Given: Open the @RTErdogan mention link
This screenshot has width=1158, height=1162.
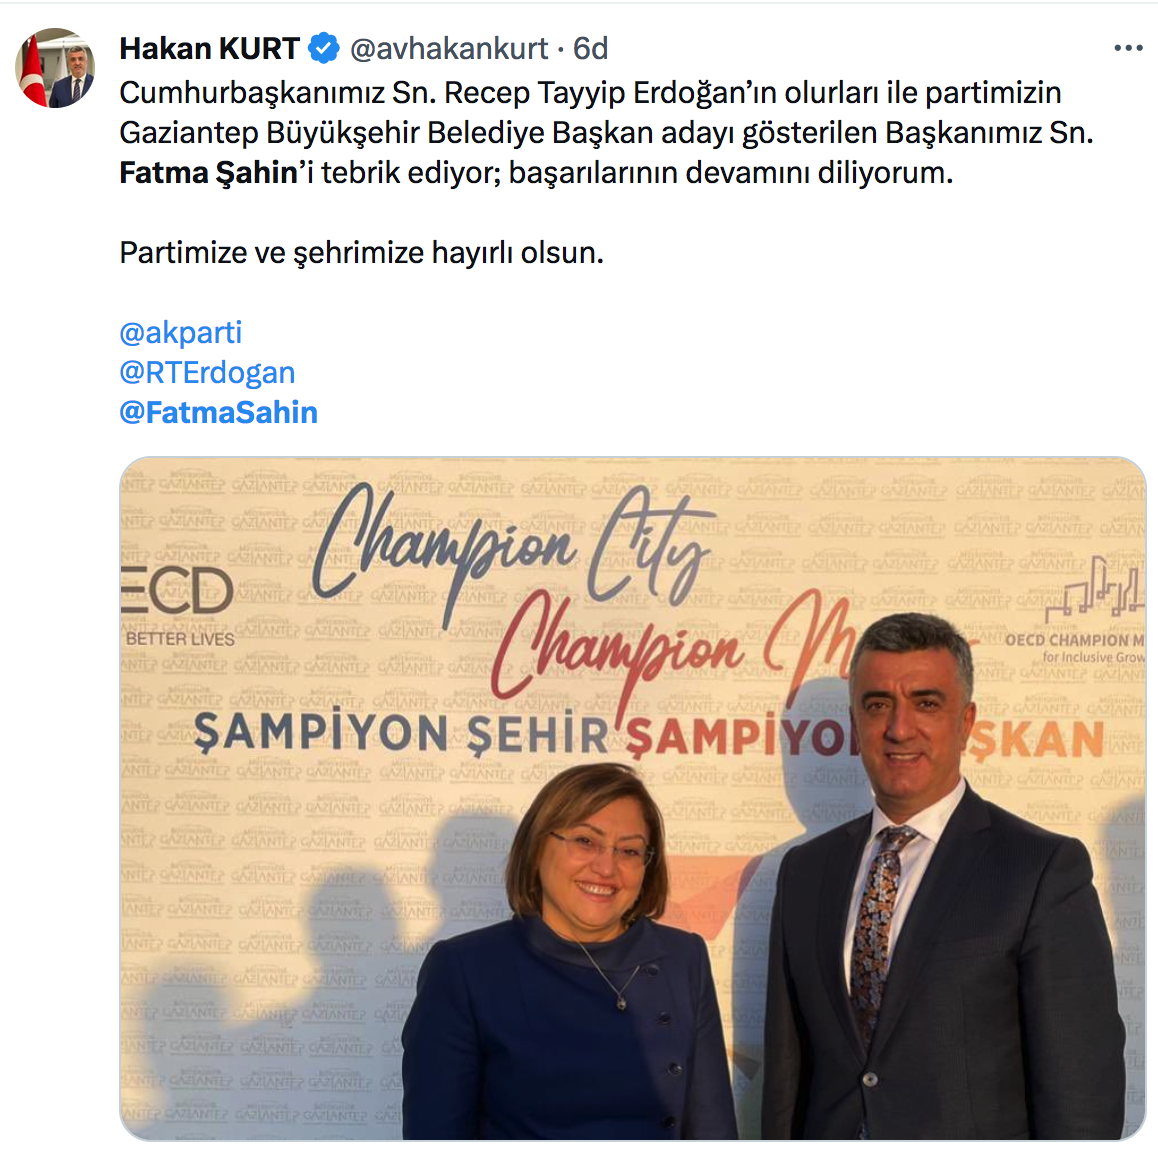Looking at the screenshot, I should pos(207,373).
